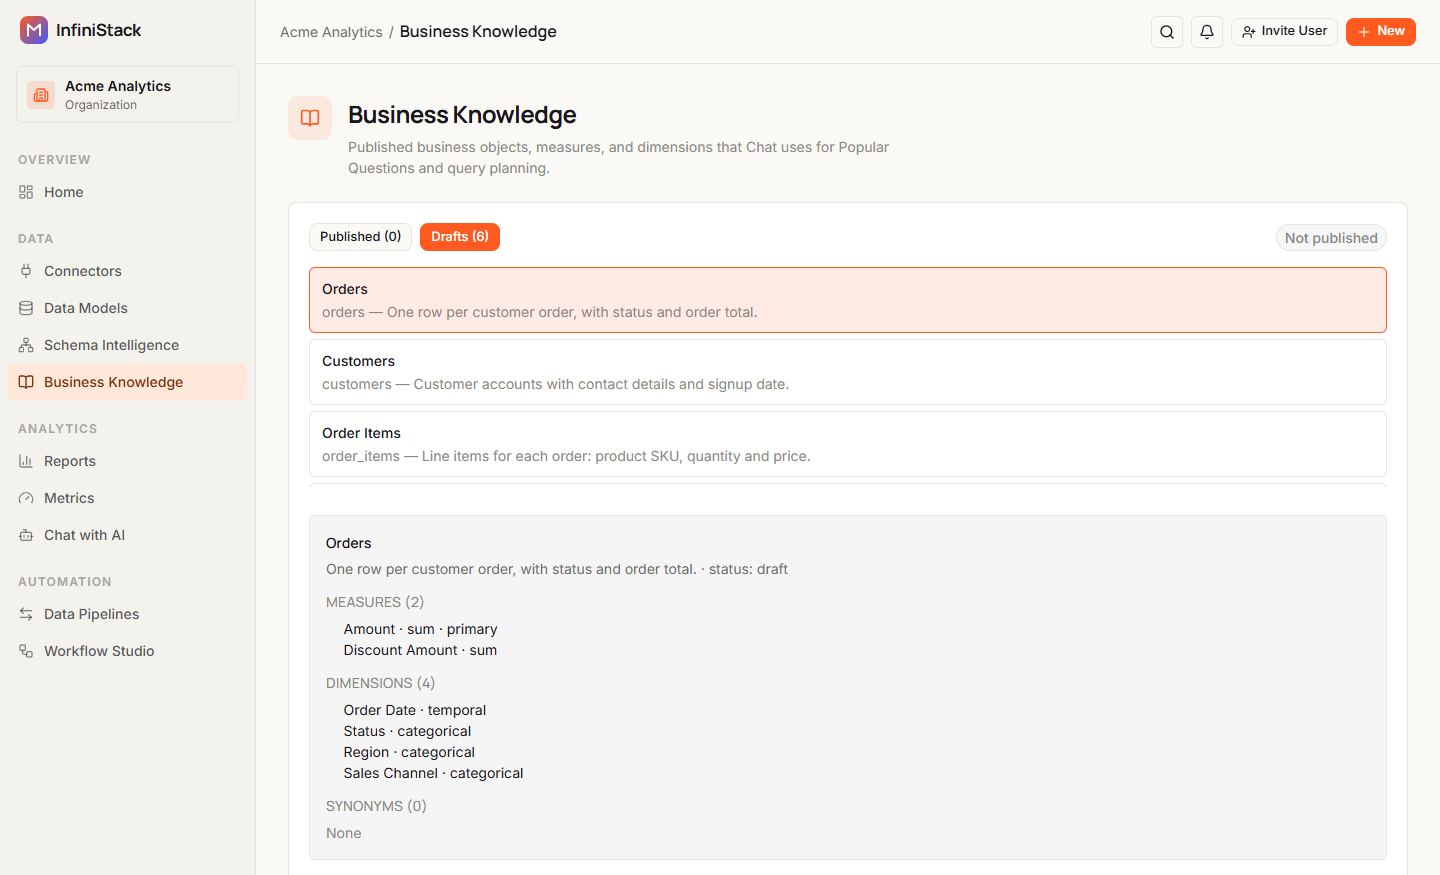1440x875 pixels.
Task: Click 'Status · categorical' dimension
Action: pyautogui.click(x=407, y=731)
